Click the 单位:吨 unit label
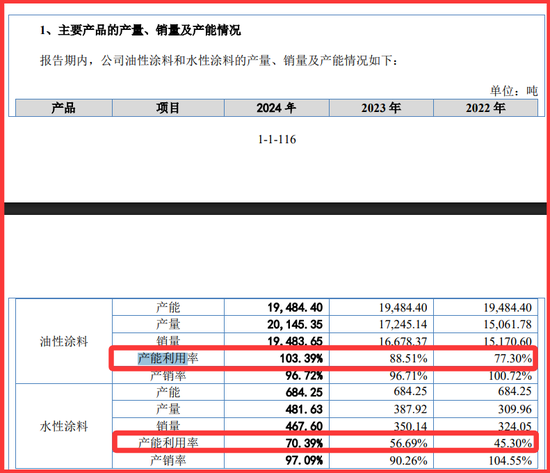550x473 pixels. 514,91
